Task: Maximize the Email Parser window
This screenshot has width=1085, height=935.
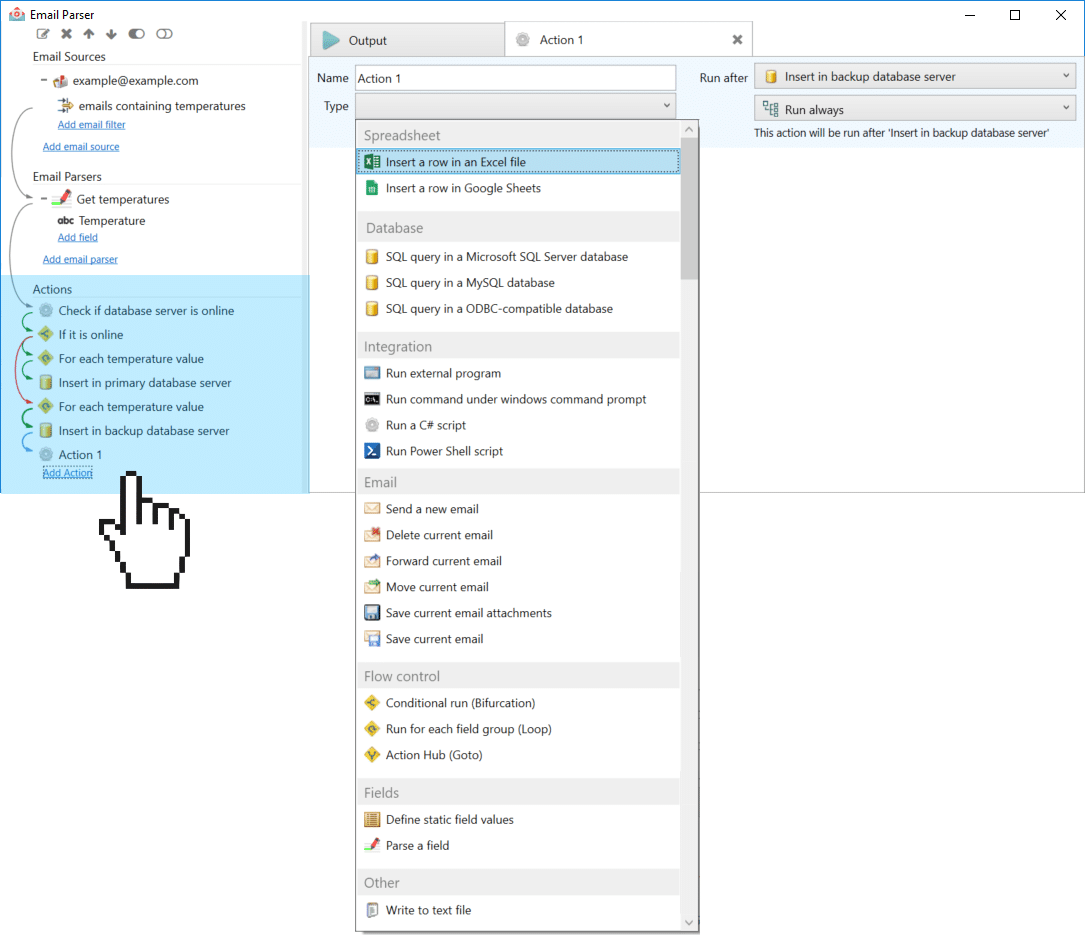Action: tap(1015, 15)
